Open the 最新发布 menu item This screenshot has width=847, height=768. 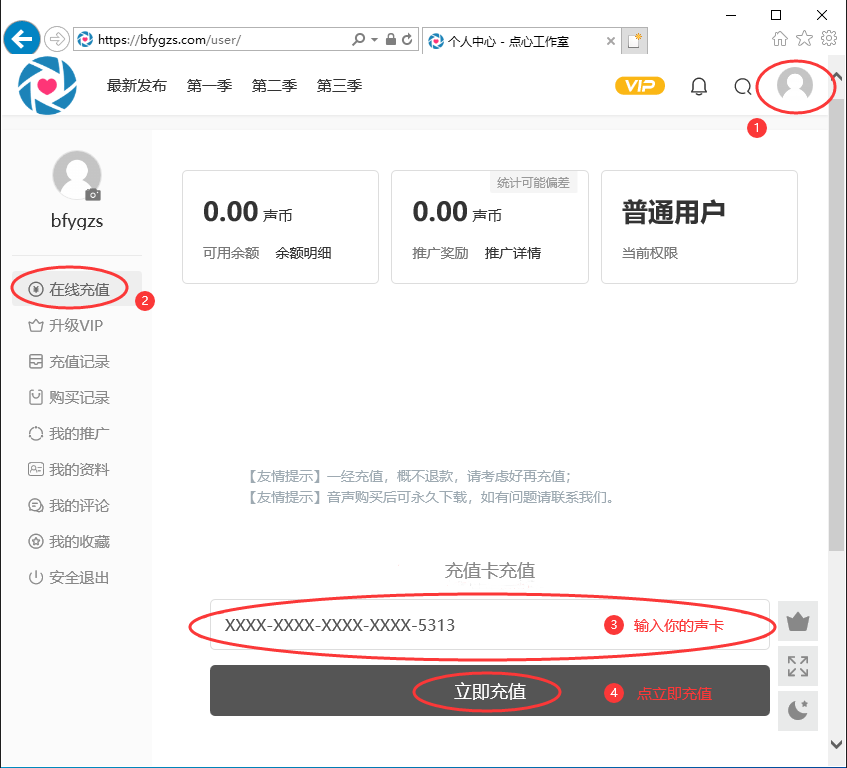pyautogui.click(x=136, y=86)
